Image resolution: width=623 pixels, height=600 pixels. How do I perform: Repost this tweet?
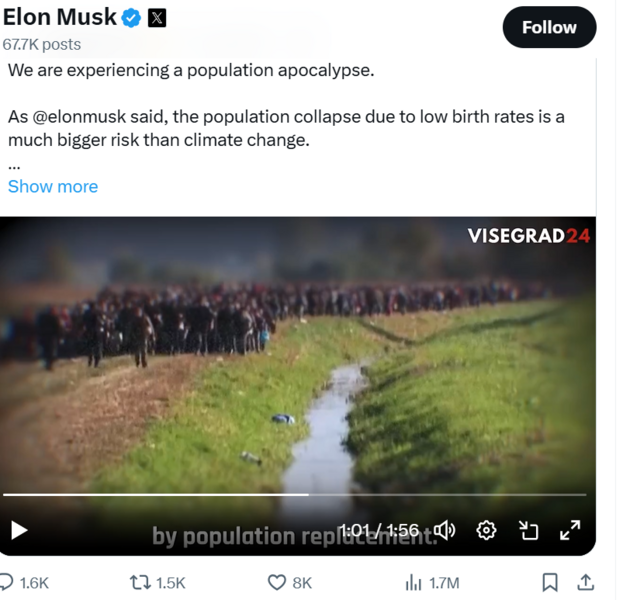(x=141, y=582)
